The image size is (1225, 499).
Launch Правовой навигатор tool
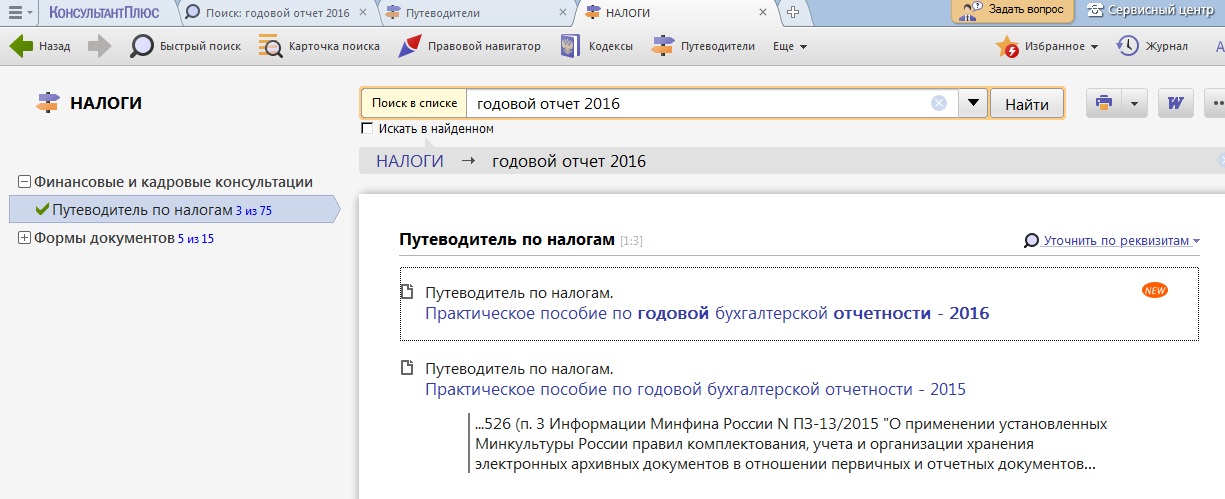[x=410, y=46]
